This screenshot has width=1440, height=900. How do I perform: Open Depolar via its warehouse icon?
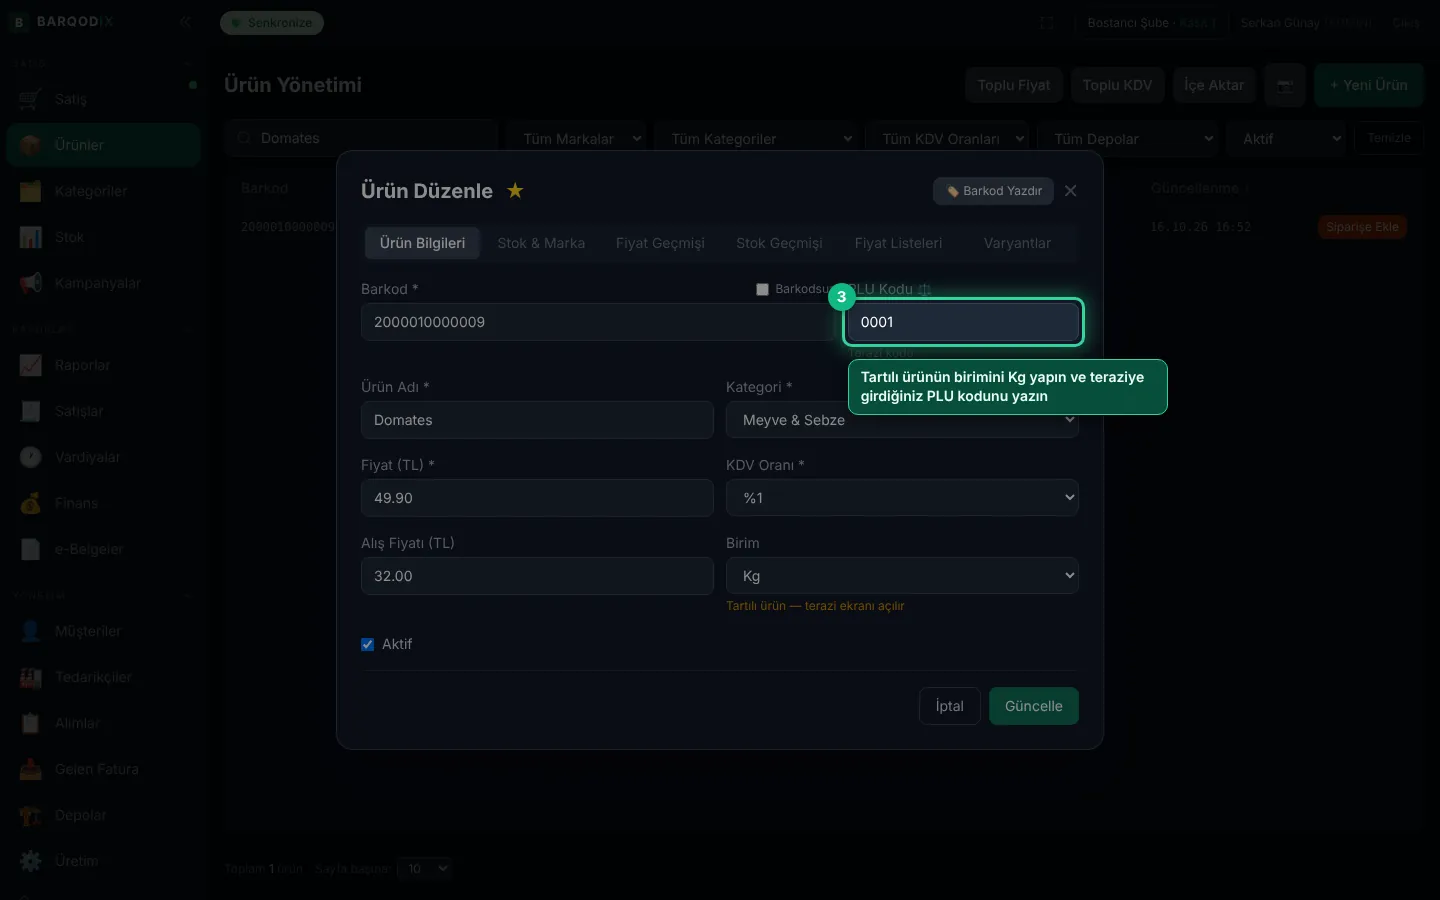(30, 815)
